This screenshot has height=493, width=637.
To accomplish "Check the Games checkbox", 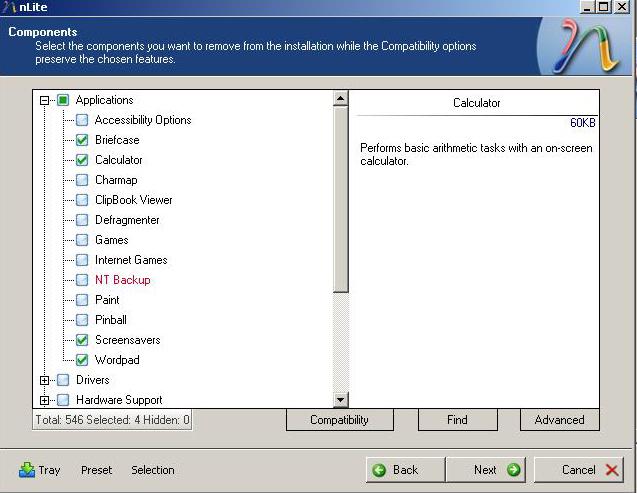I will (82, 240).
